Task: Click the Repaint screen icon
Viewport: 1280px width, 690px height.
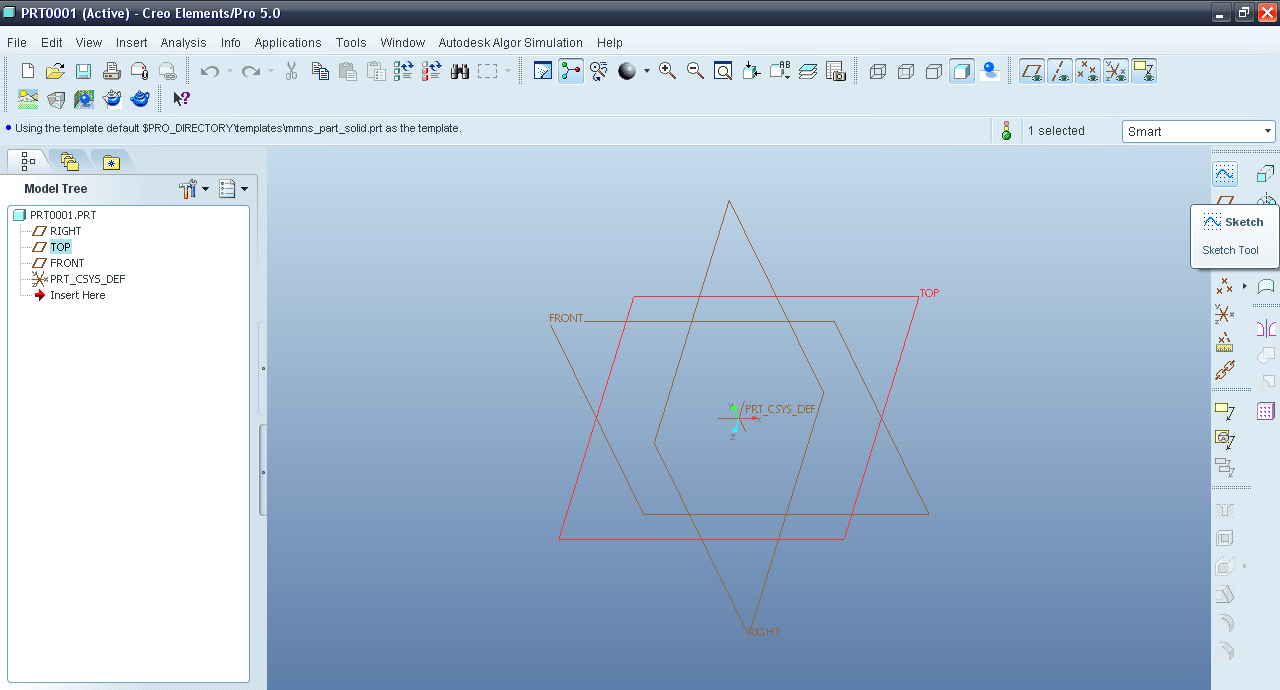Action: point(543,71)
